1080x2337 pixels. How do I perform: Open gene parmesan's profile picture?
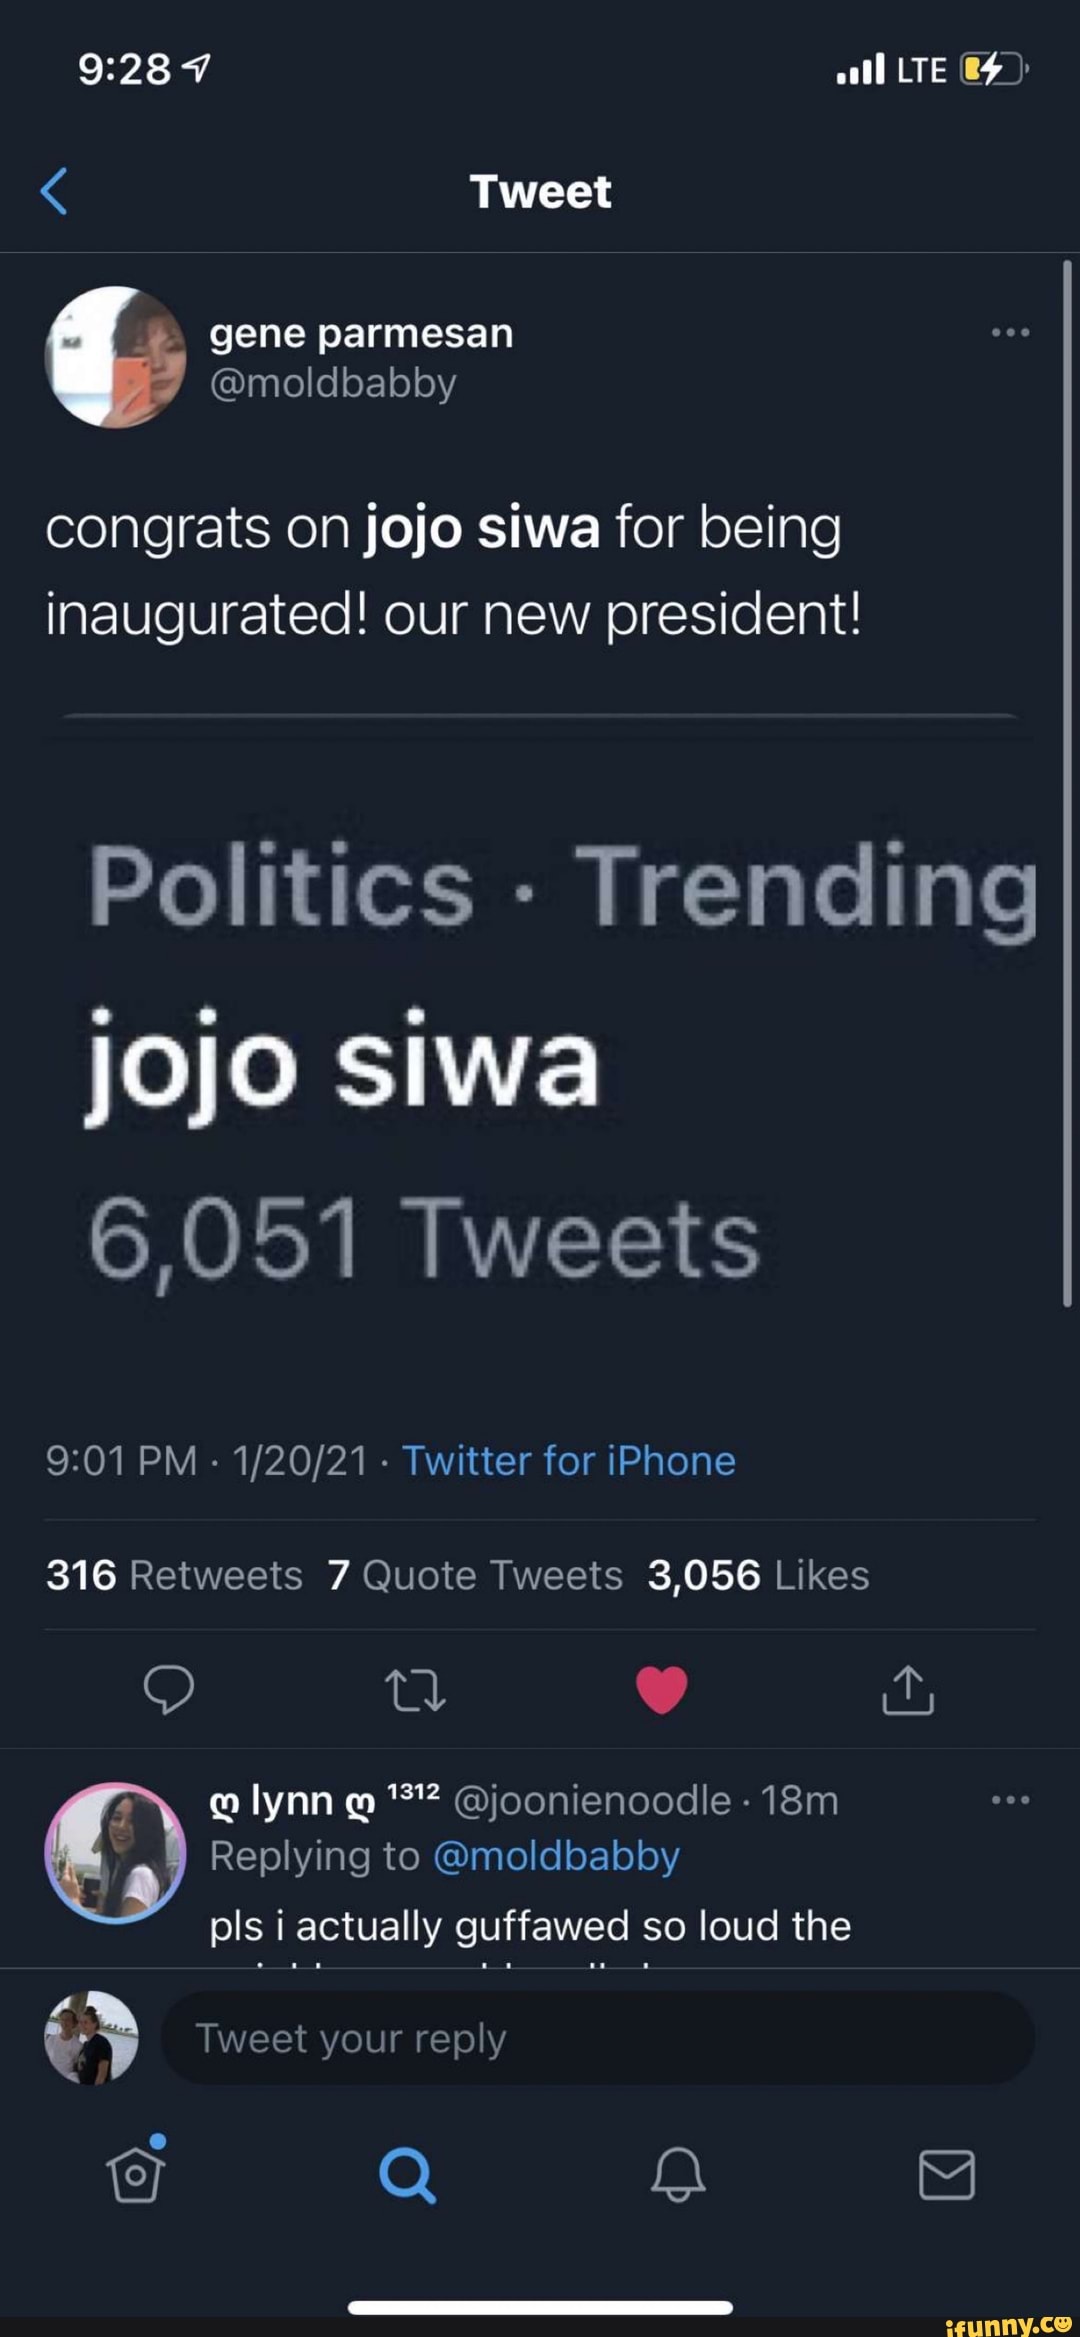coord(116,357)
